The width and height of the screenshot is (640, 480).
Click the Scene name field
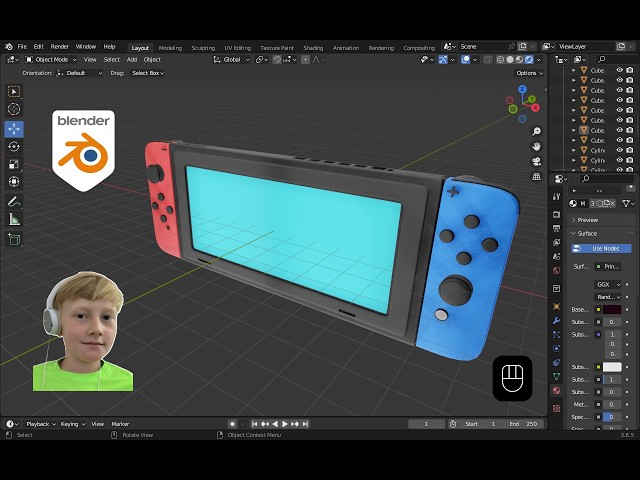click(482, 47)
